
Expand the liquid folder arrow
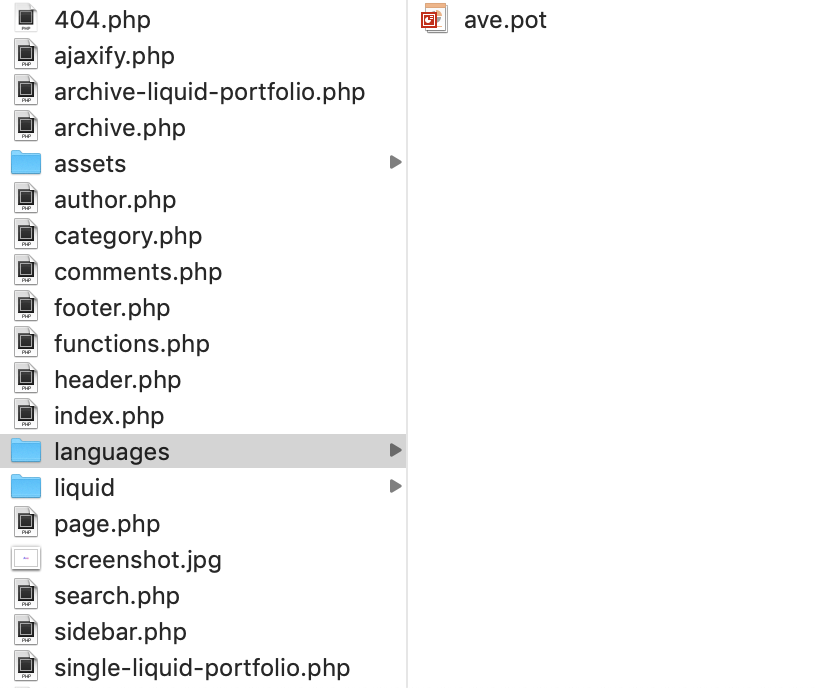396,486
